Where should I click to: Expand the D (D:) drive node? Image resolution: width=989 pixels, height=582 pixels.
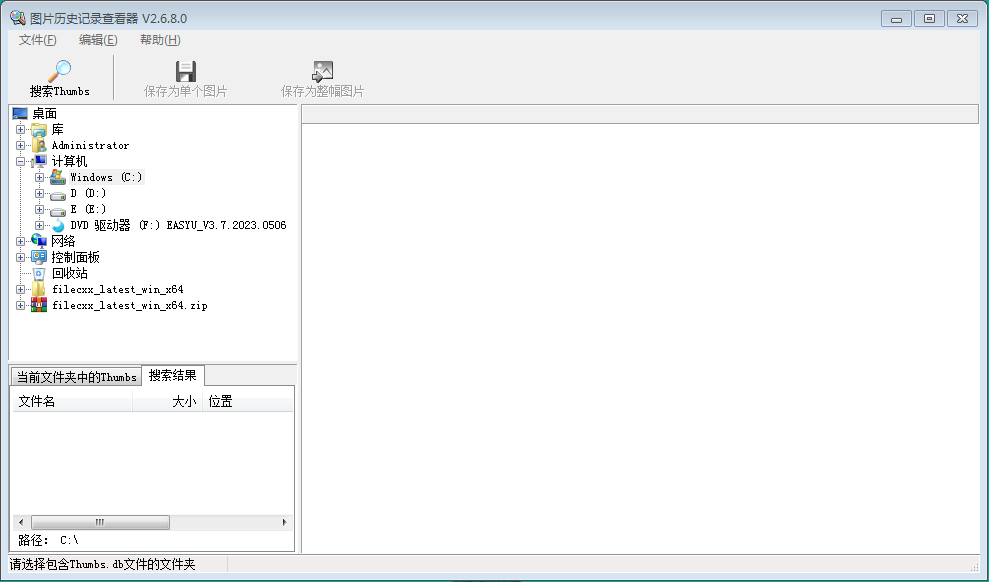coord(40,193)
